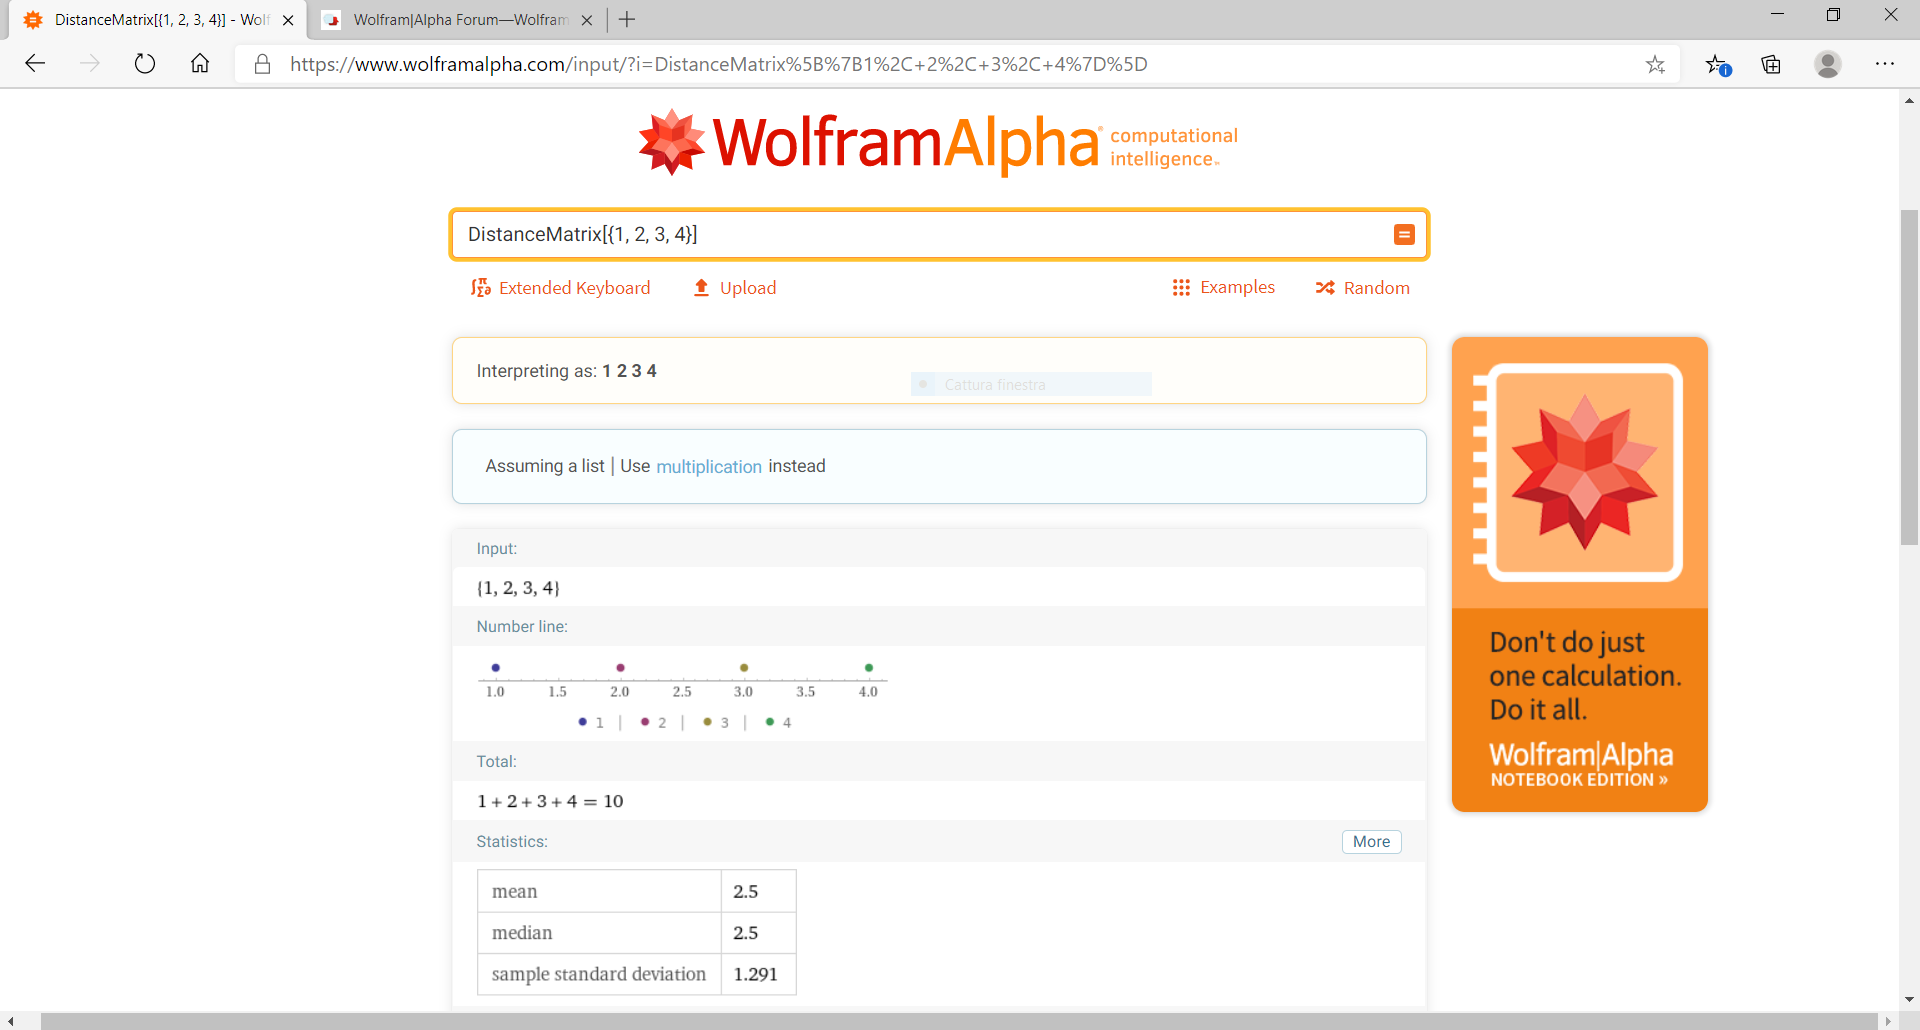The width and height of the screenshot is (1920, 1030).
Task: Open the favorites list
Action: coord(1718,64)
